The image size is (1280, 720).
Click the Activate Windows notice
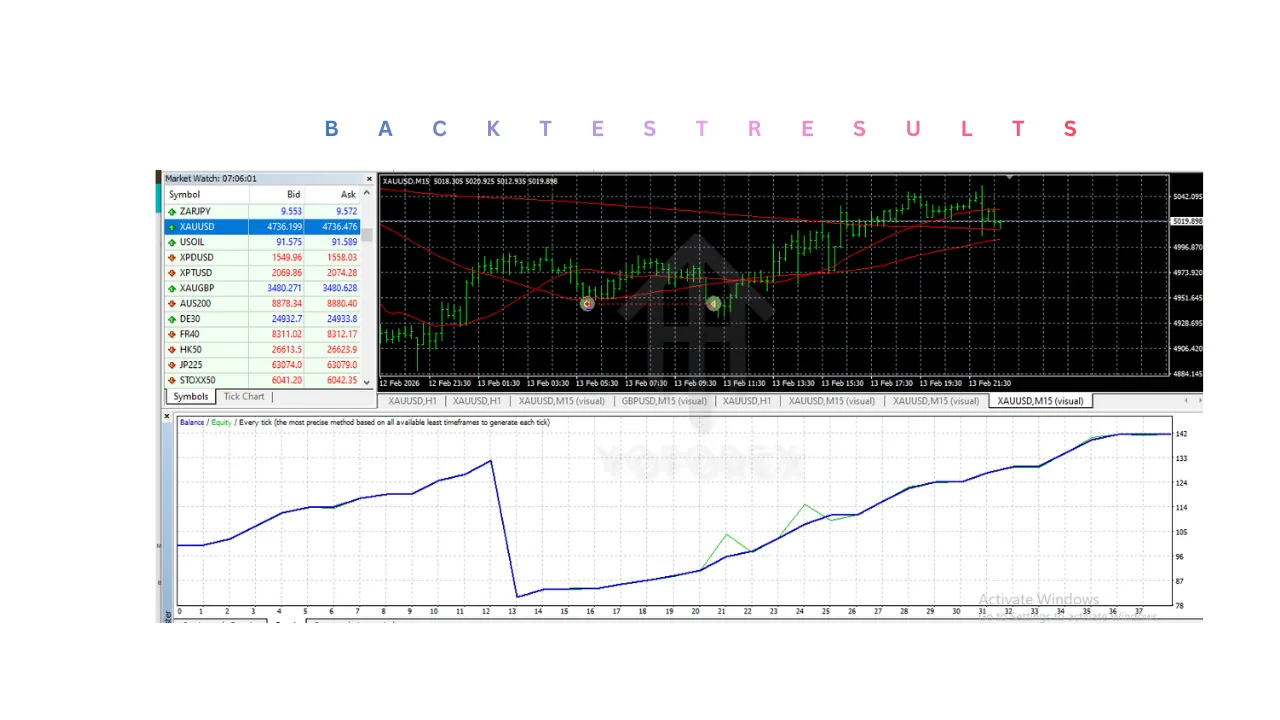[1038, 600]
